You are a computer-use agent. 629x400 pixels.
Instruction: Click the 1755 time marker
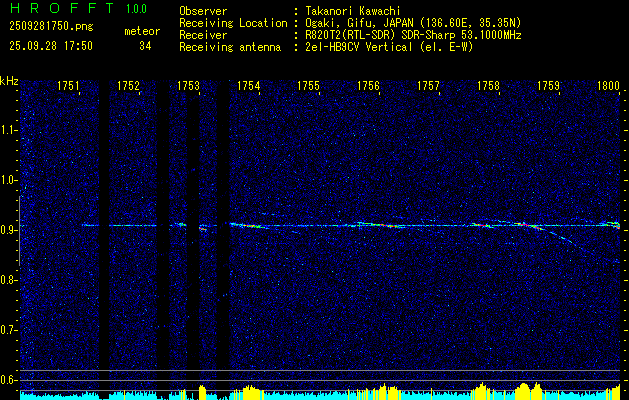pyautogui.click(x=308, y=85)
